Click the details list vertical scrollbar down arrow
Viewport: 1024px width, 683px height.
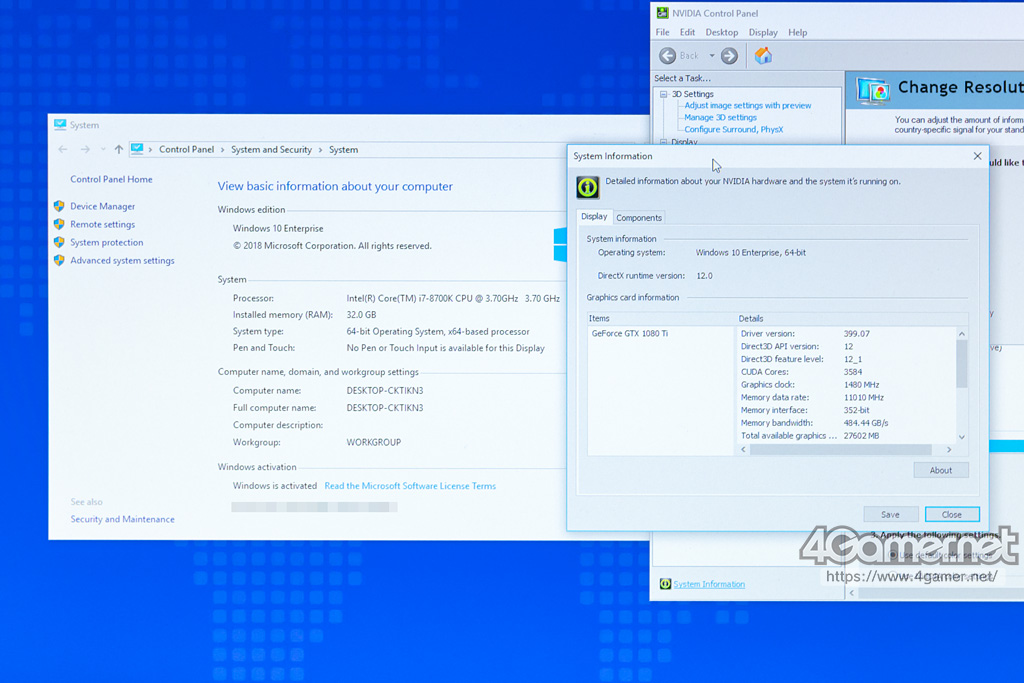click(x=962, y=437)
